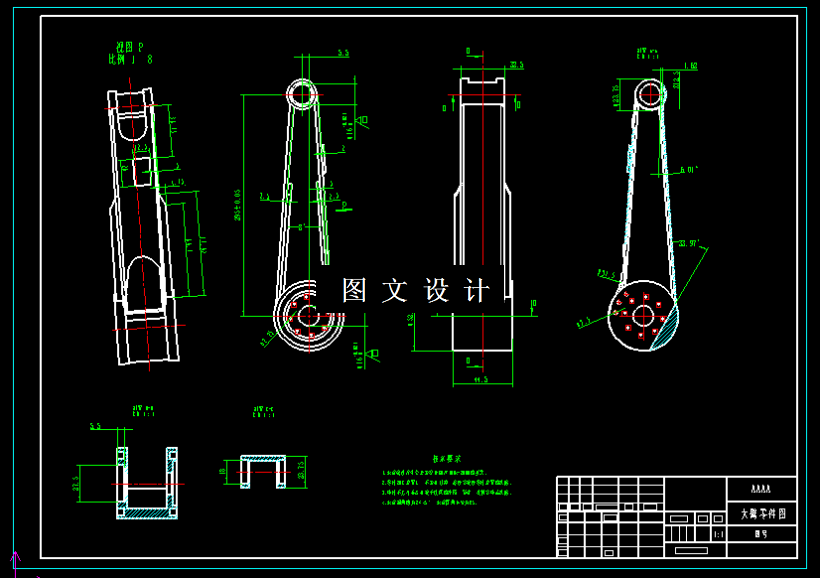Select the 22.5 vertical dimension text
The width and height of the screenshot is (820, 578).
[x=75, y=483]
